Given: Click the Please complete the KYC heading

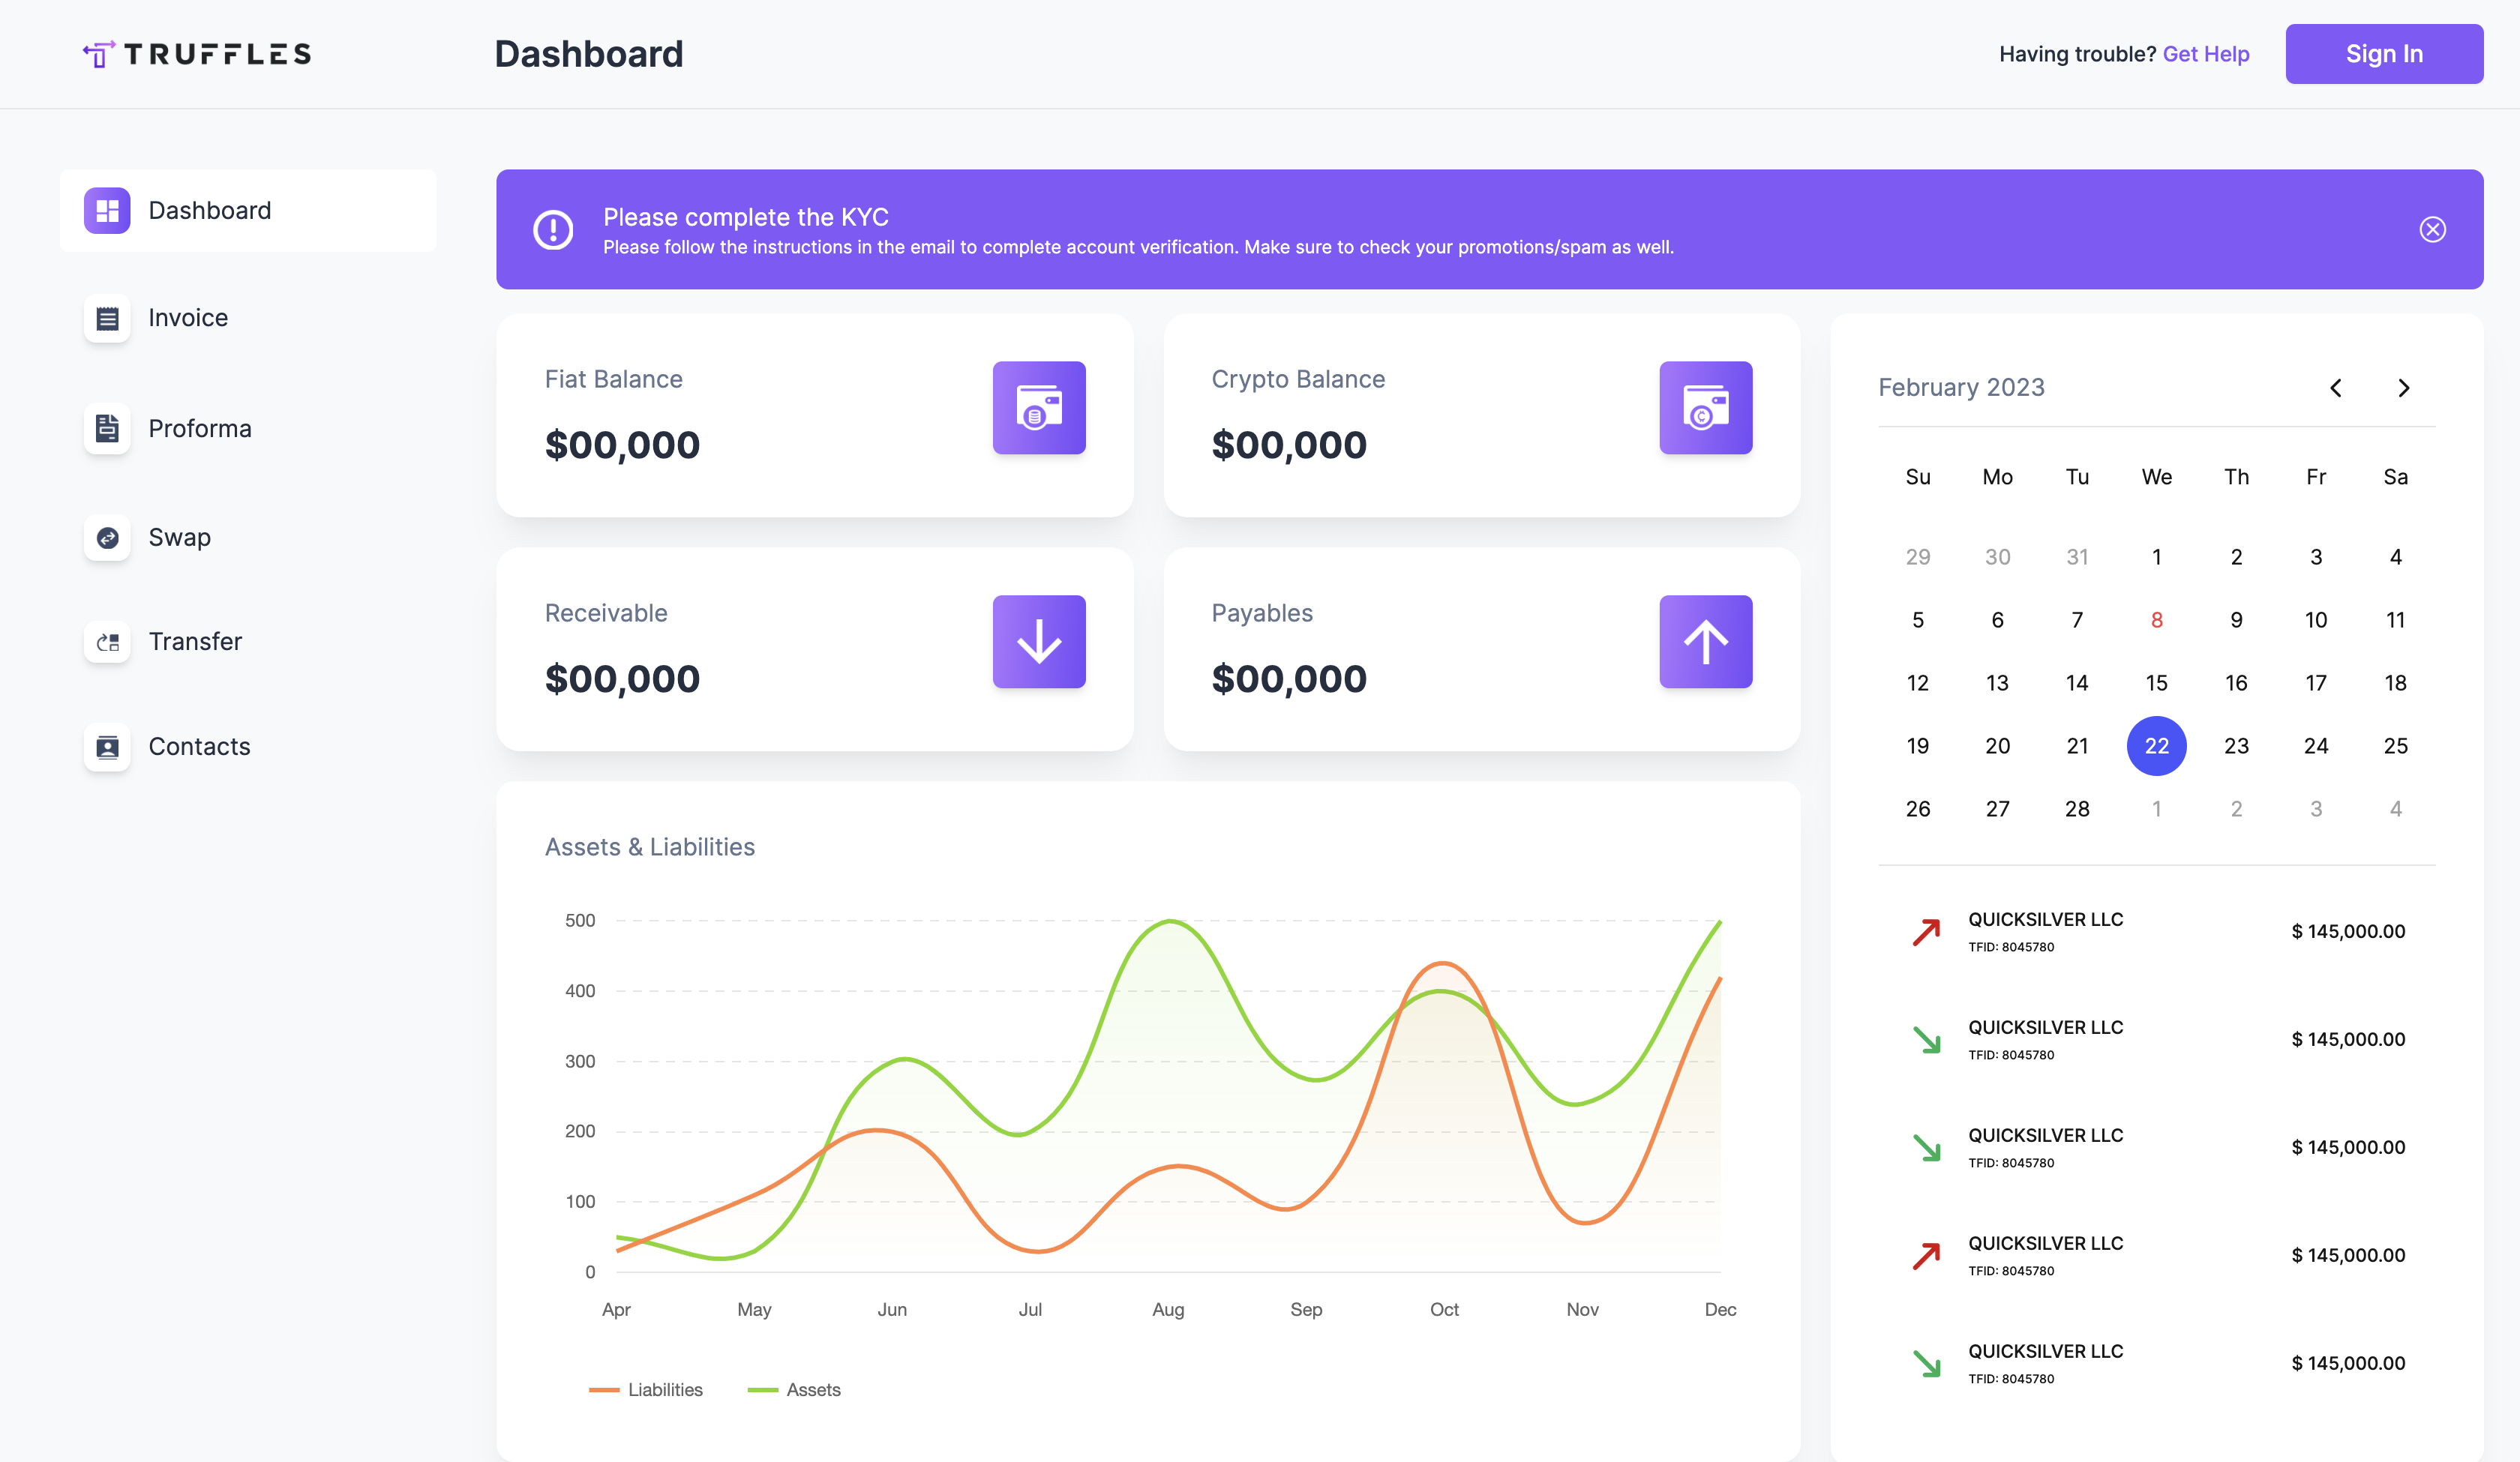Looking at the screenshot, I should (x=746, y=217).
